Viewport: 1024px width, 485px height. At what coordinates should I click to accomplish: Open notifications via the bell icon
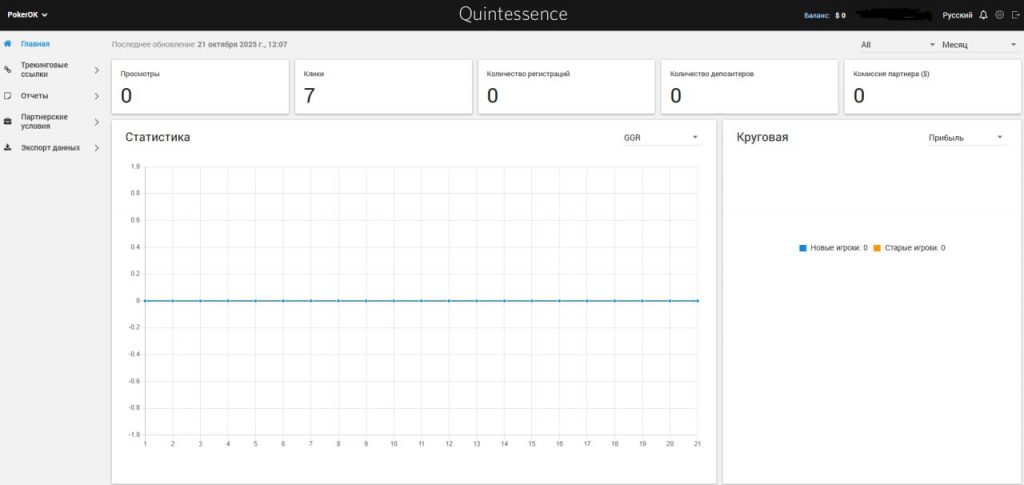point(983,15)
